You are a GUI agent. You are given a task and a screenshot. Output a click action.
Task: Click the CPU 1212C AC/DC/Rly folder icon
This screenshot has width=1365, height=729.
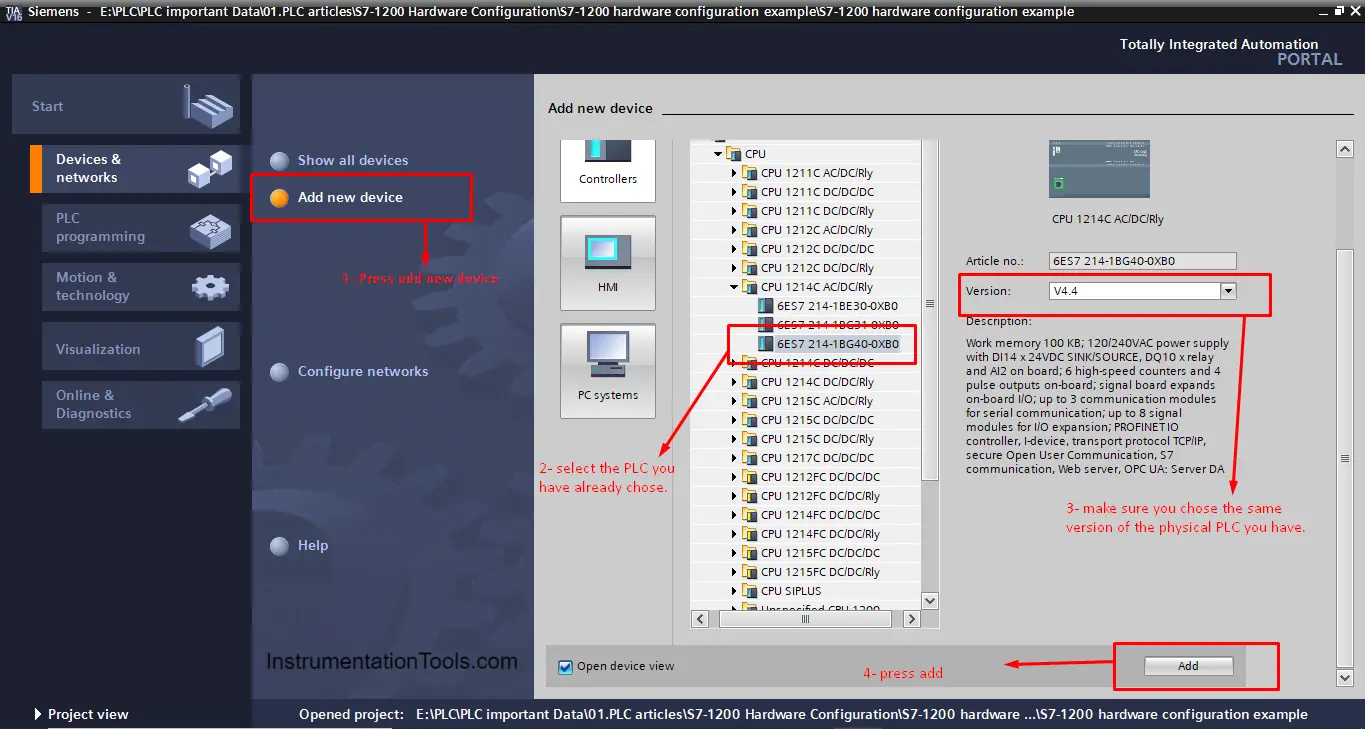pyautogui.click(x=750, y=230)
